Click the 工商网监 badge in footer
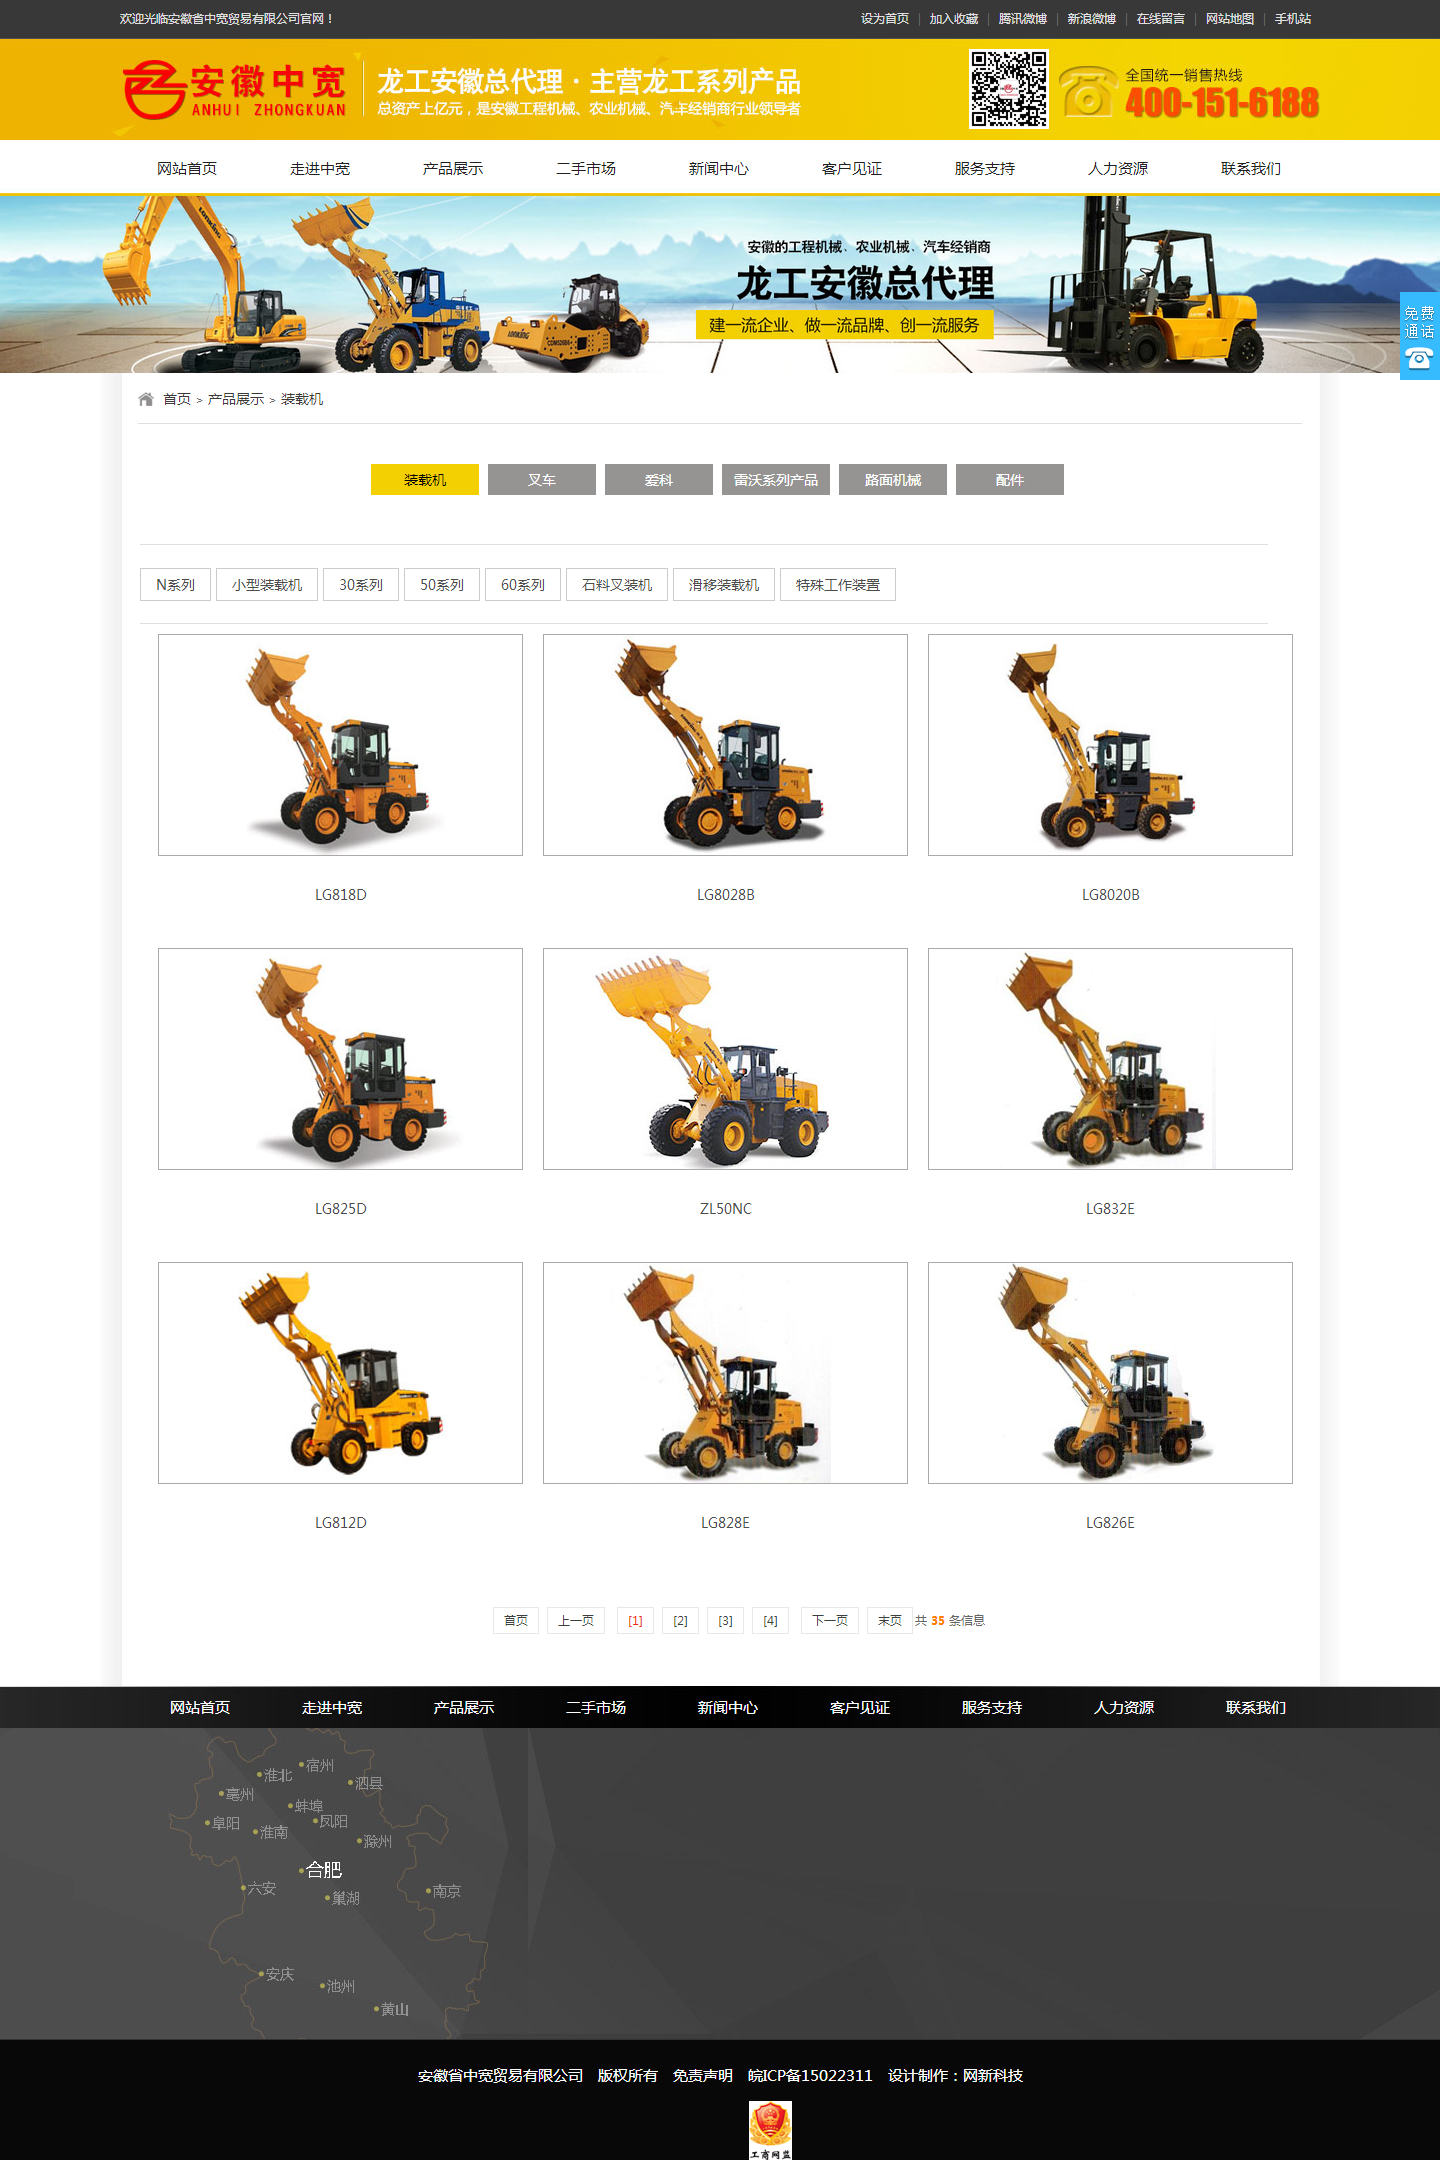1440x2160 pixels. pos(770,2130)
